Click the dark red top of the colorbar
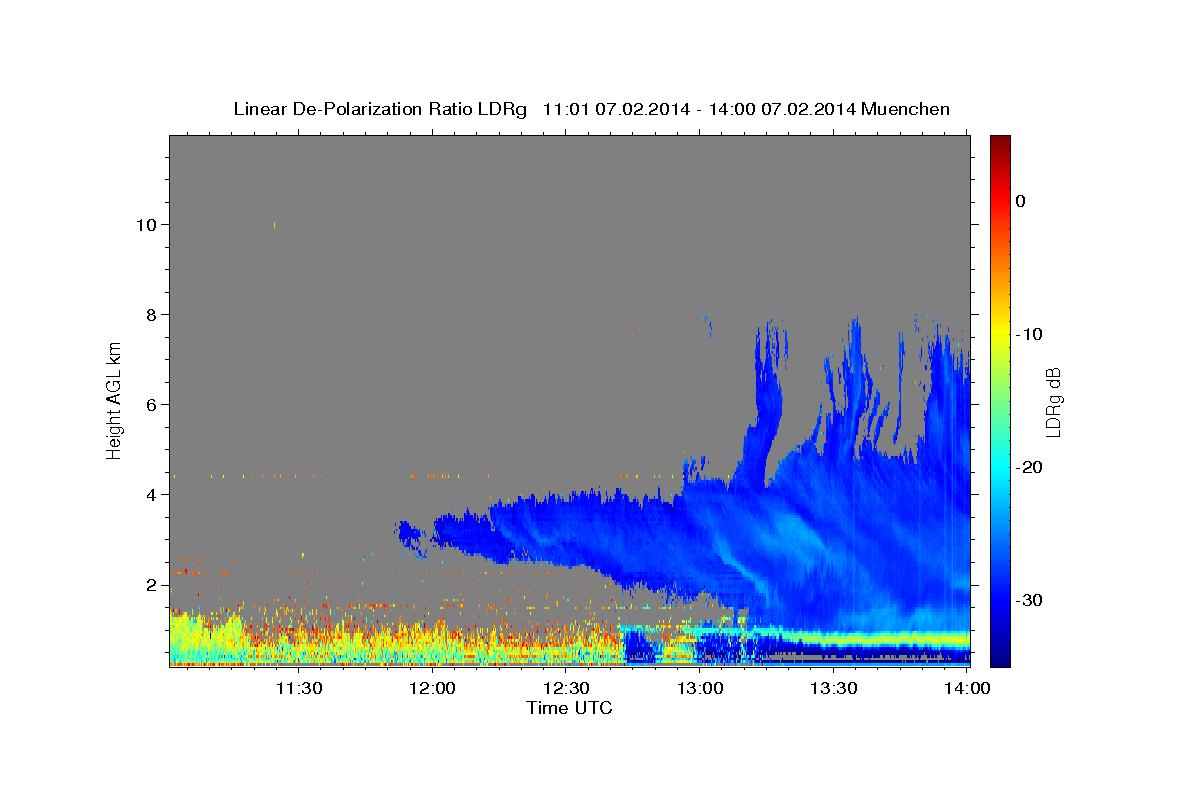This screenshot has width=1200, height=800. tap(1000, 142)
